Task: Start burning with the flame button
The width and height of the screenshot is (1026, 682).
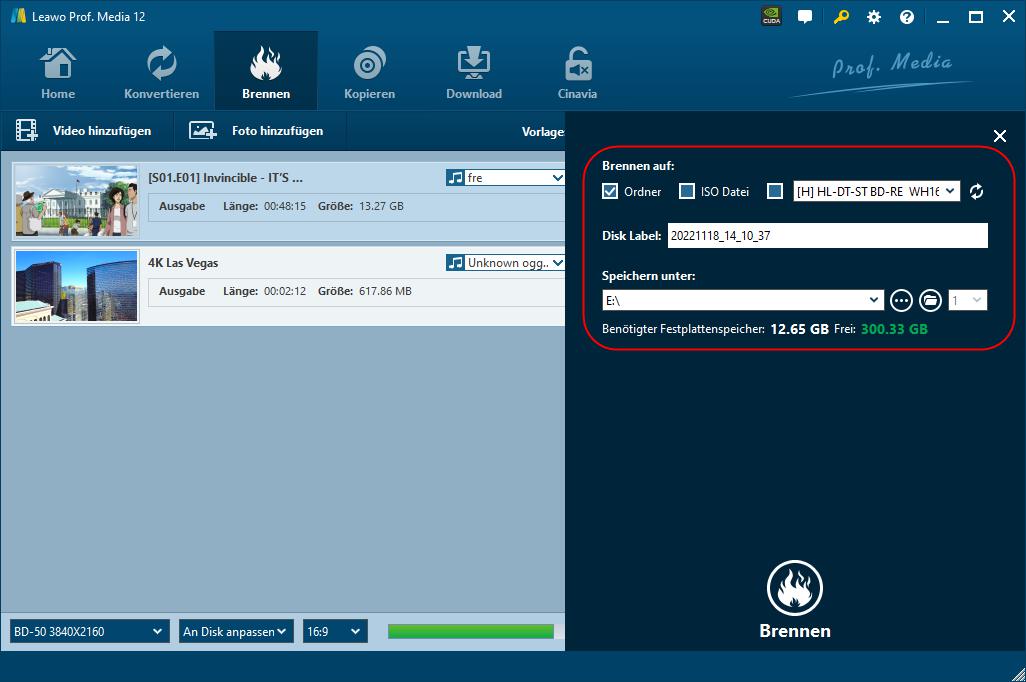Action: (794, 588)
